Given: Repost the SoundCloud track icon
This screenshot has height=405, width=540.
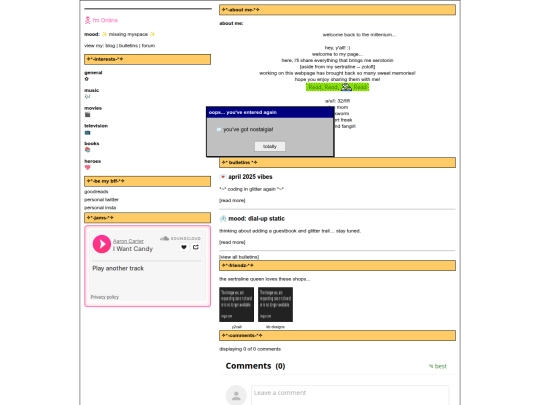Looking at the screenshot, I should pyautogui.click(x=196, y=247).
